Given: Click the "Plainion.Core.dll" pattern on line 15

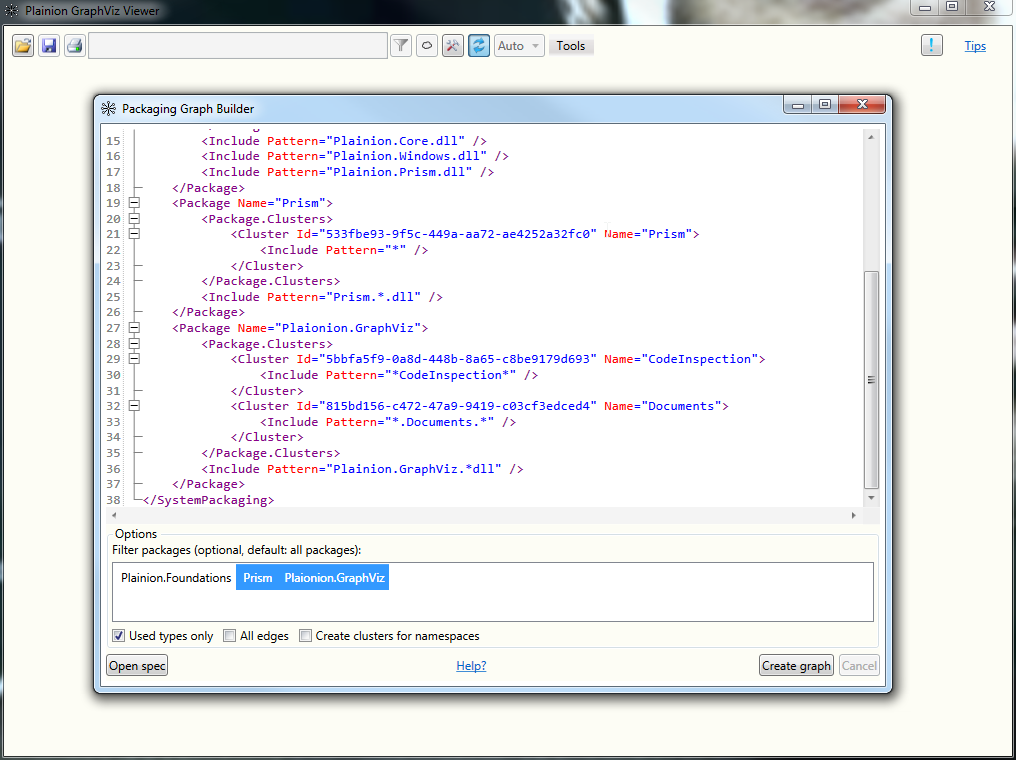Looking at the screenshot, I should pos(396,141).
